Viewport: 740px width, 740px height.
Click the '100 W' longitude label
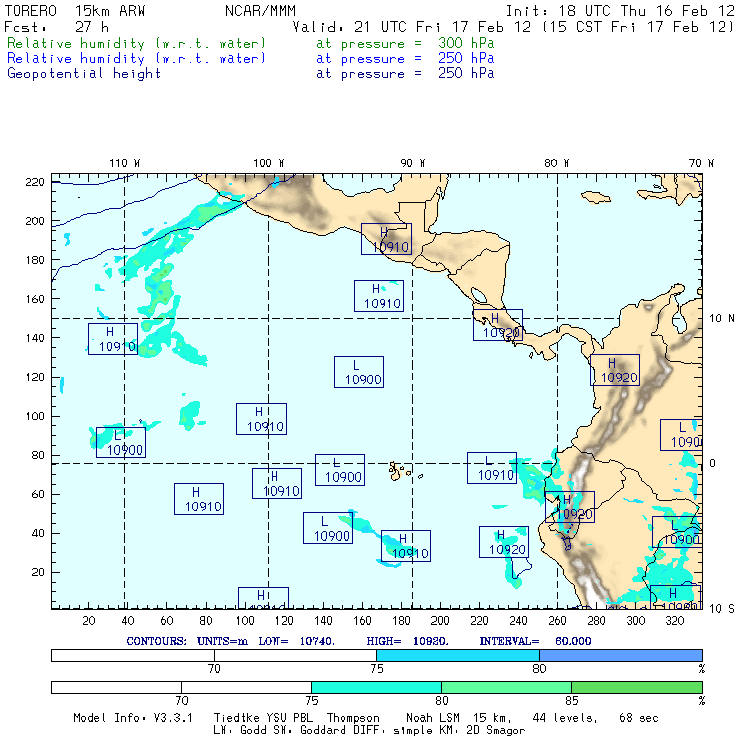(269, 163)
